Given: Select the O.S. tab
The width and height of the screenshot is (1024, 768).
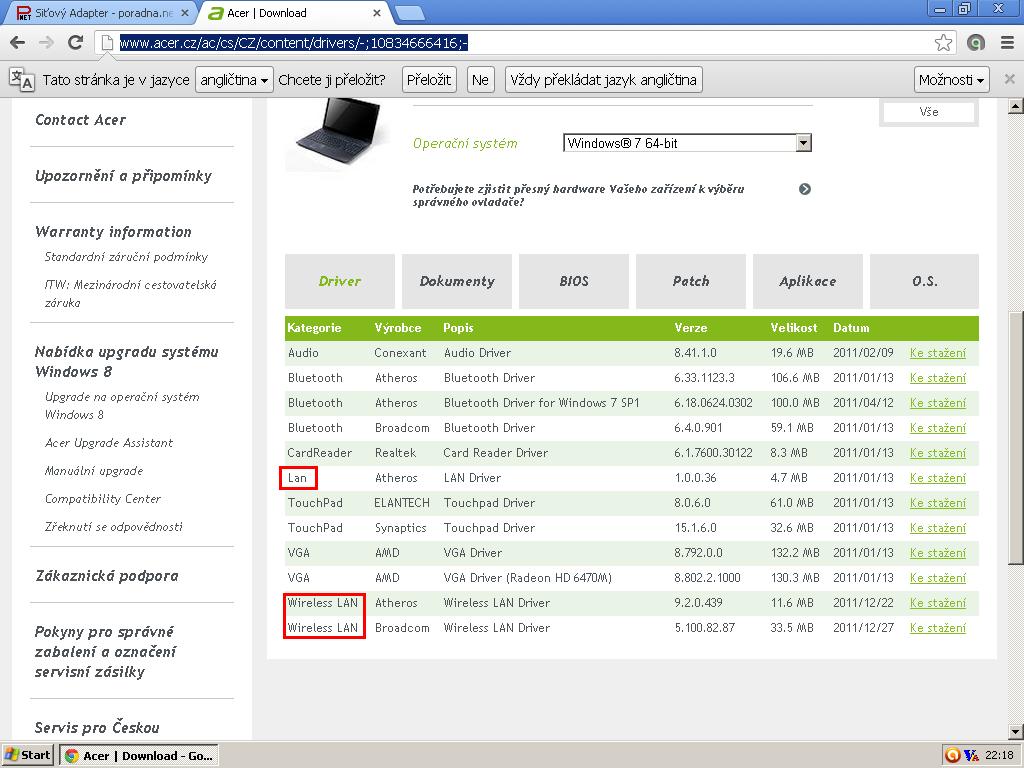Looking at the screenshot, I should (x=924, y=281).
